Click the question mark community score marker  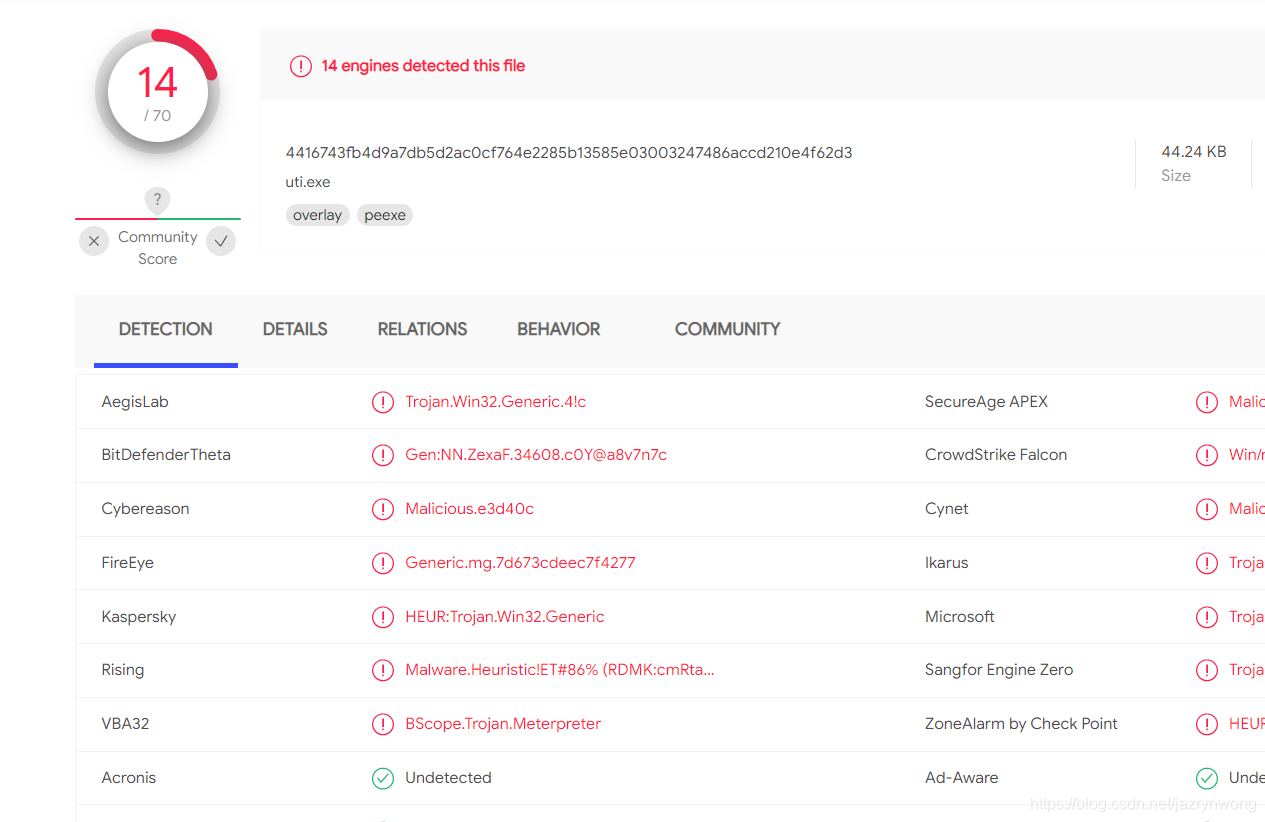[157, 200]
